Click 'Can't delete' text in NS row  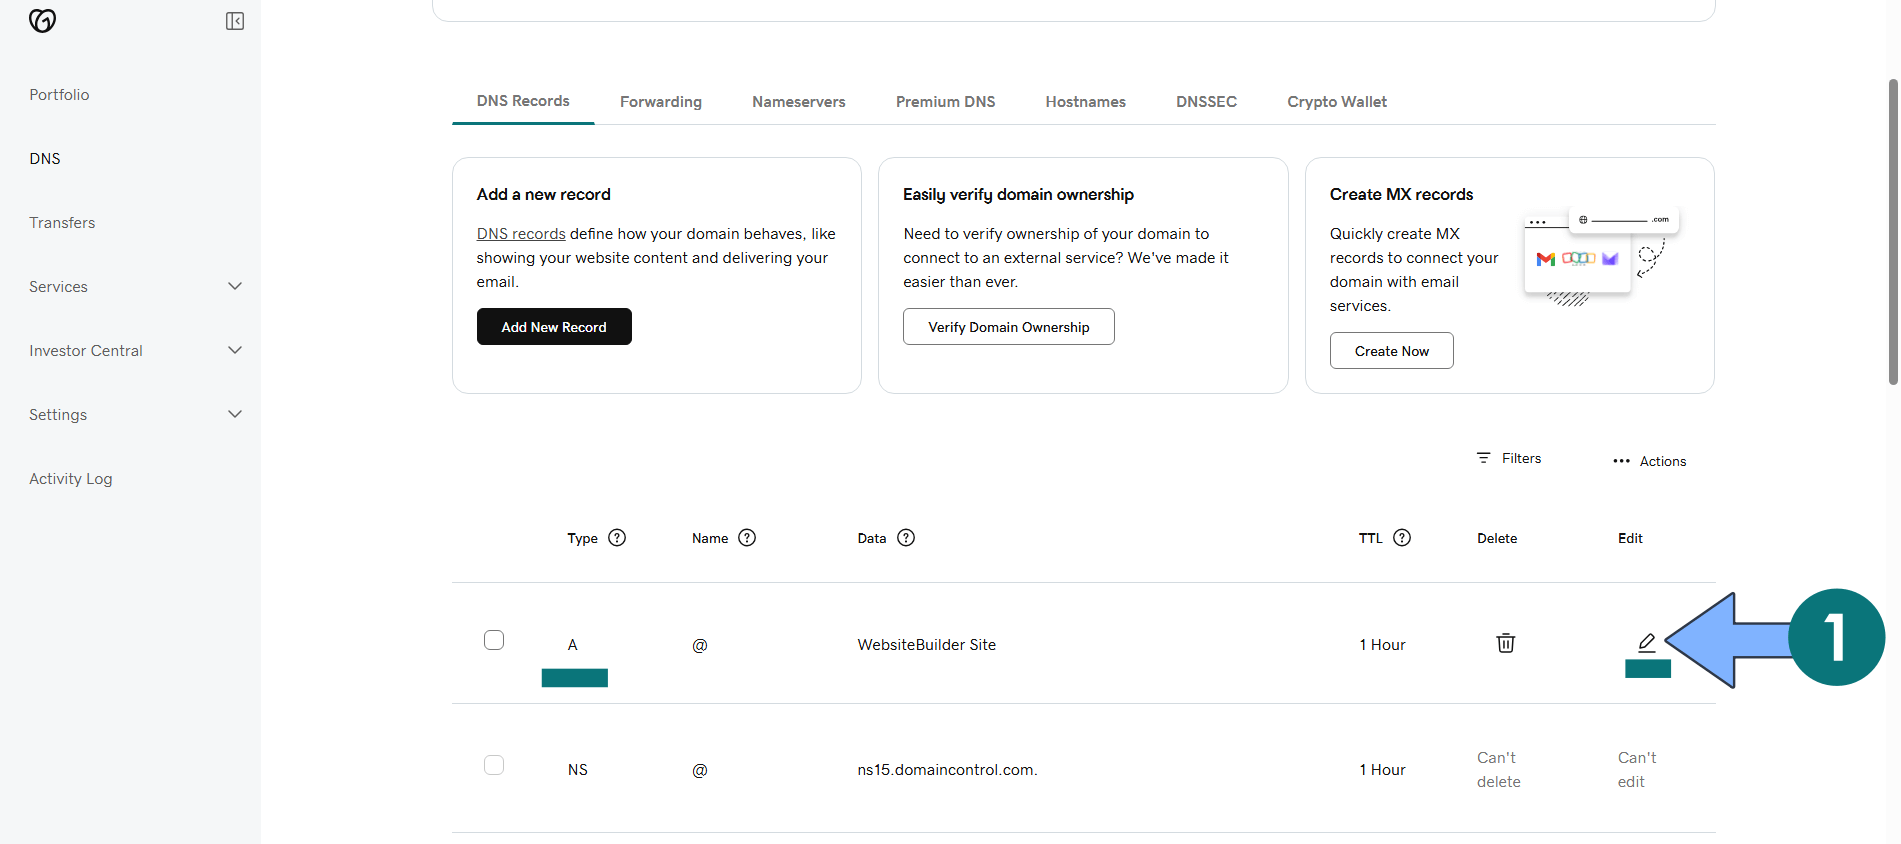tap(1499, 770)
